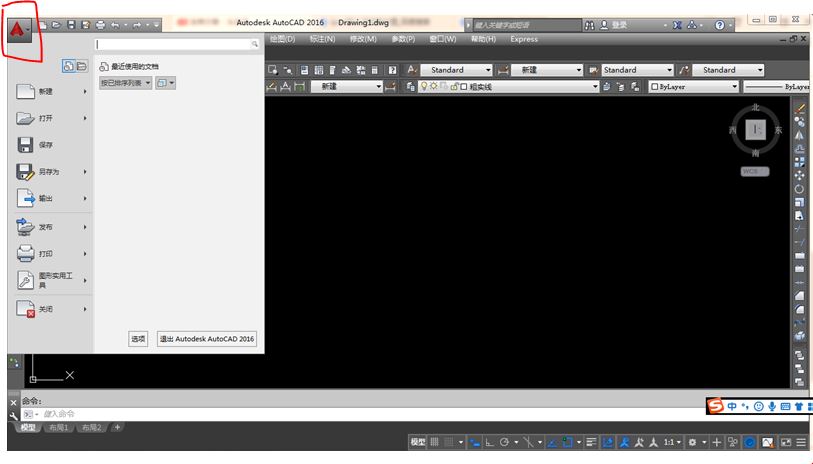The height and width of the screenshot is (464, 813).
Task: Click the red AutoCAD application menu button
Action: click(21, 28)
